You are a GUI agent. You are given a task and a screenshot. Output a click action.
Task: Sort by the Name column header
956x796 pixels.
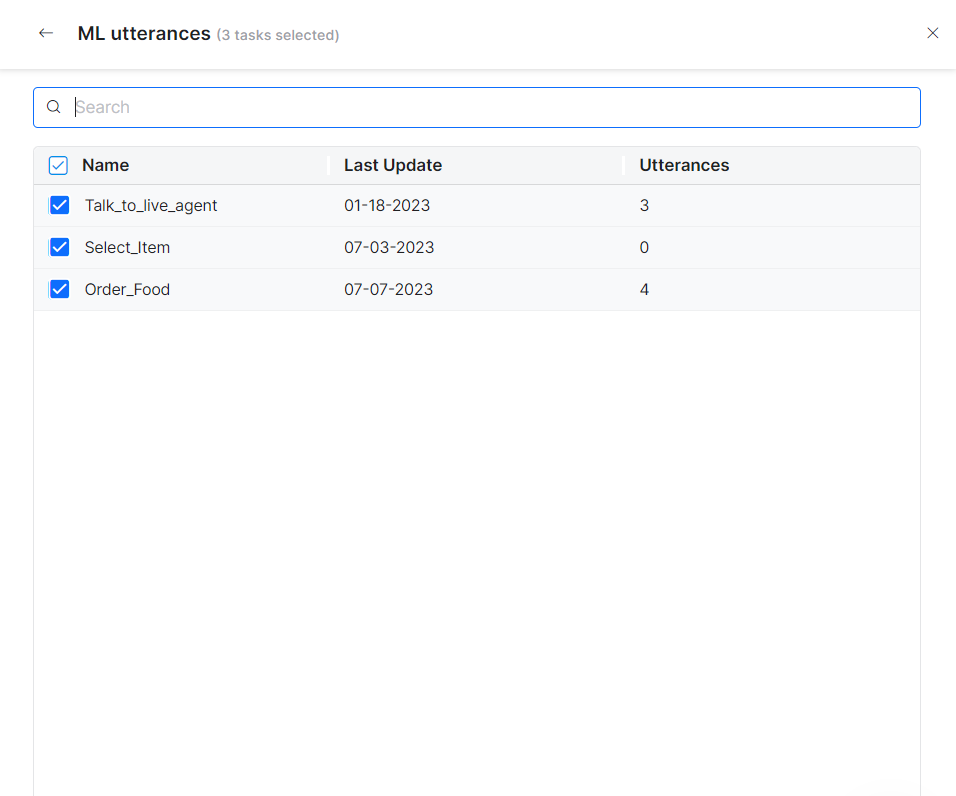point(106,165)
